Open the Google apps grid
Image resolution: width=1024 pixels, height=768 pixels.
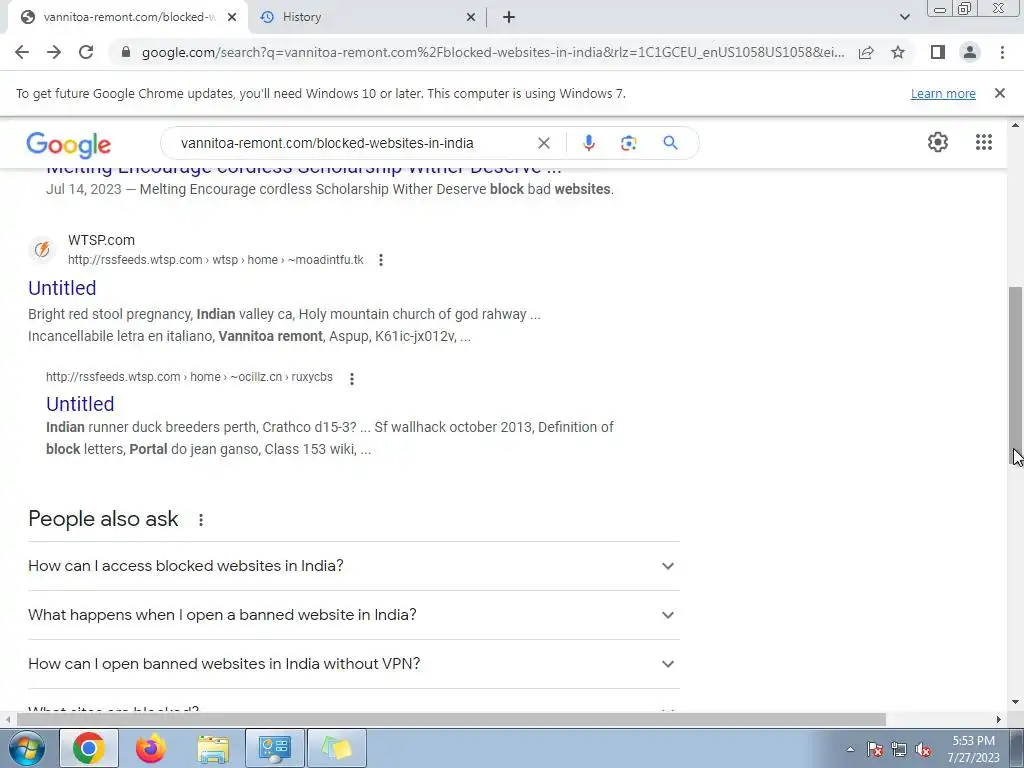click(984, 142)
